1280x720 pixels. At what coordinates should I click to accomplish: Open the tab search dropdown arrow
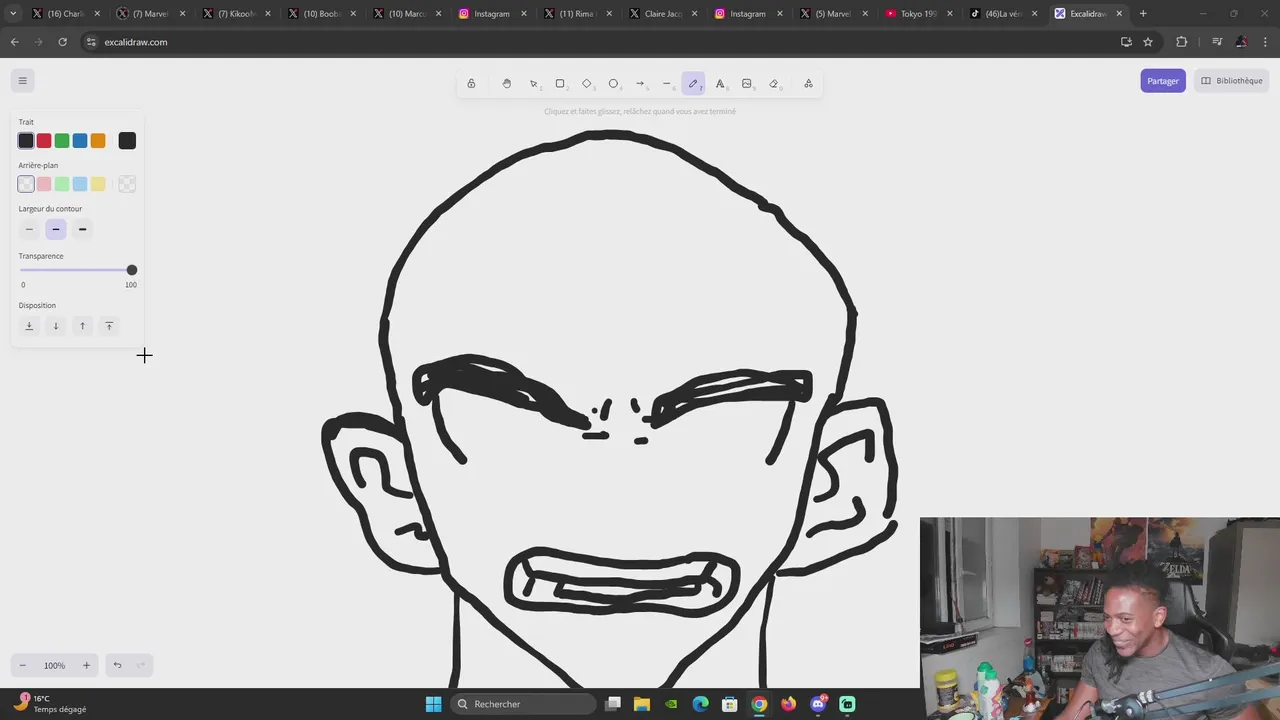(12, 14)
